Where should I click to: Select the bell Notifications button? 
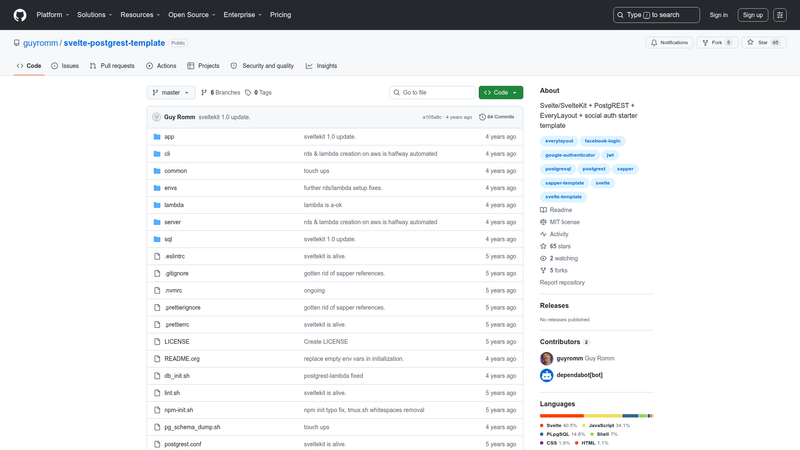coord(669,43)
